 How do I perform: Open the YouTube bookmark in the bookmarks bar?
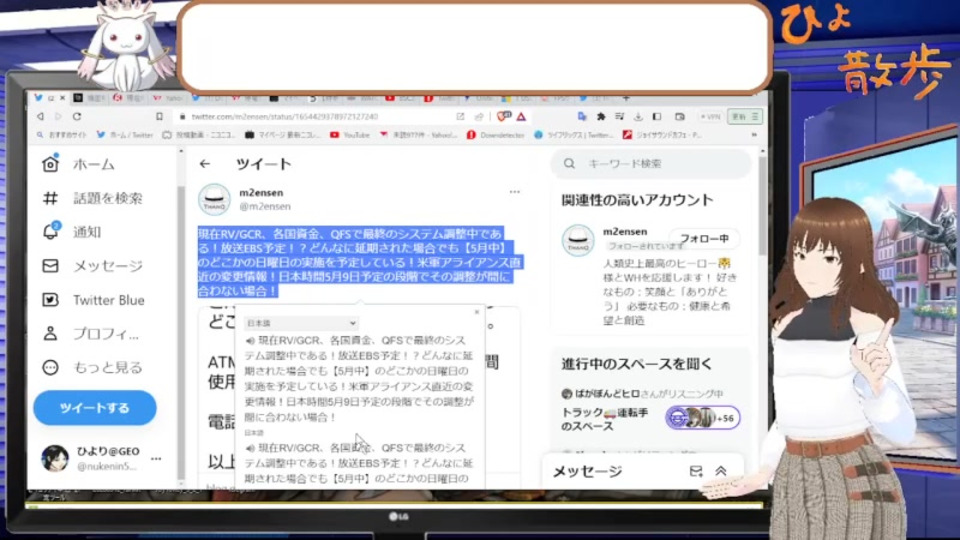pos(350,135)
